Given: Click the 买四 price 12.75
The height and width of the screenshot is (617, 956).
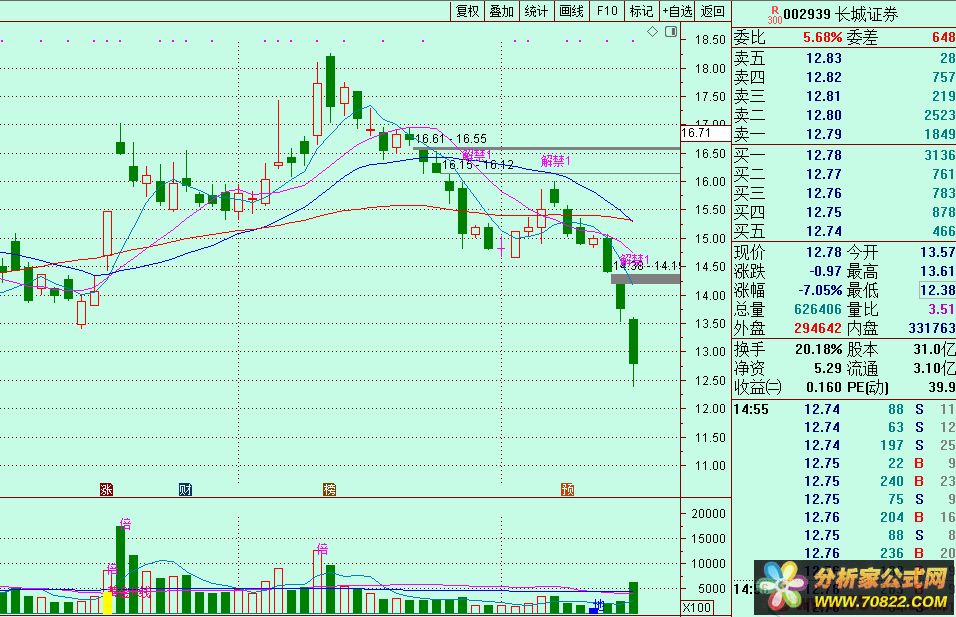Looking at the screenshot, I should tap(824, 212).
